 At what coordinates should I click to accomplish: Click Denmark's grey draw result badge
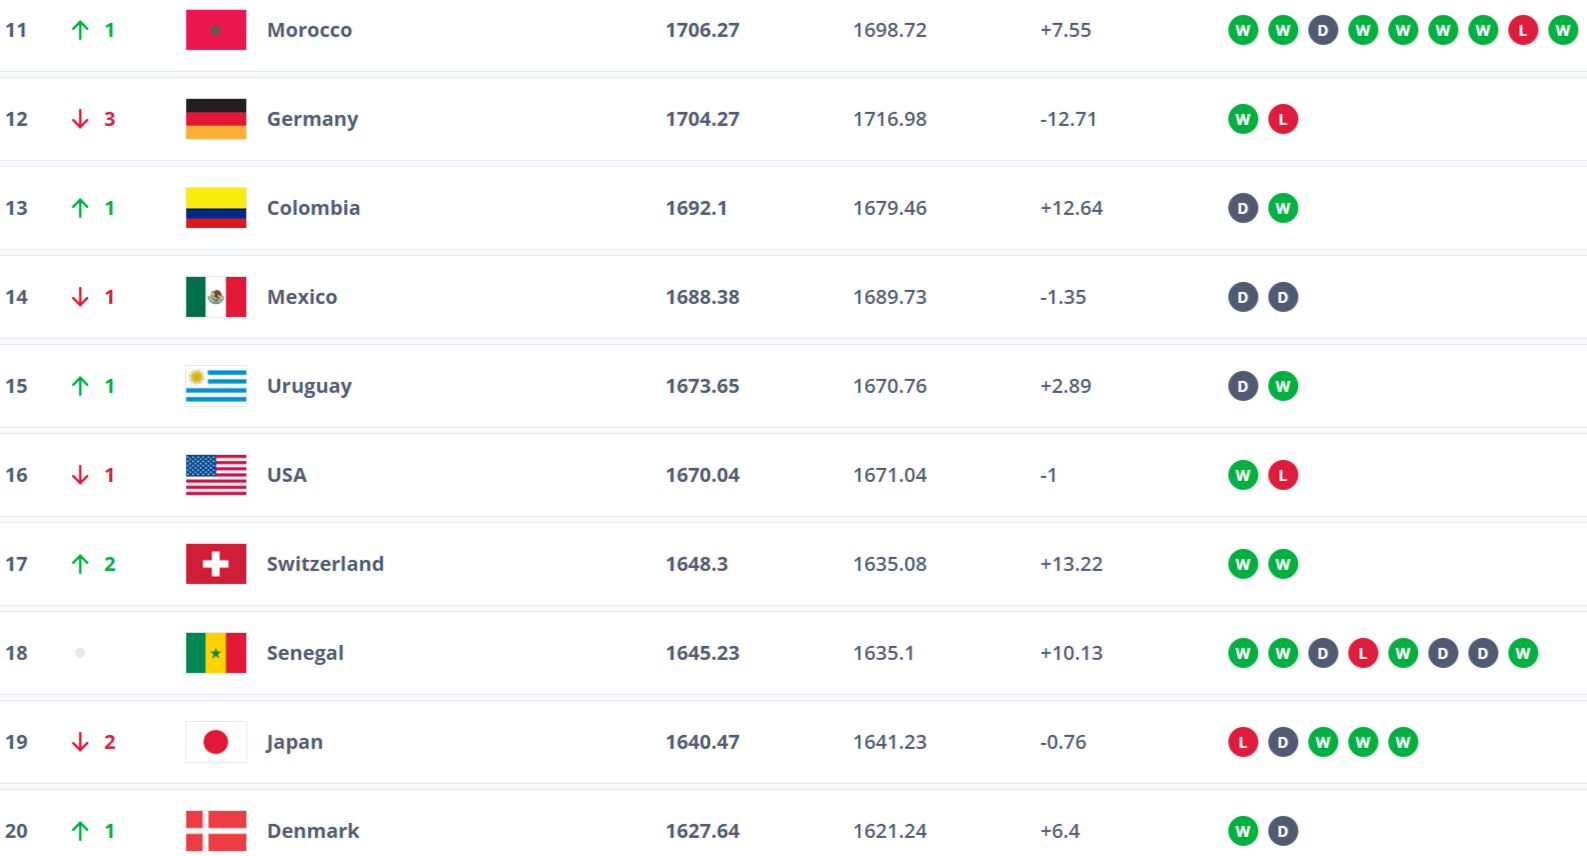pyautogui.click(x=1283, y=831)
